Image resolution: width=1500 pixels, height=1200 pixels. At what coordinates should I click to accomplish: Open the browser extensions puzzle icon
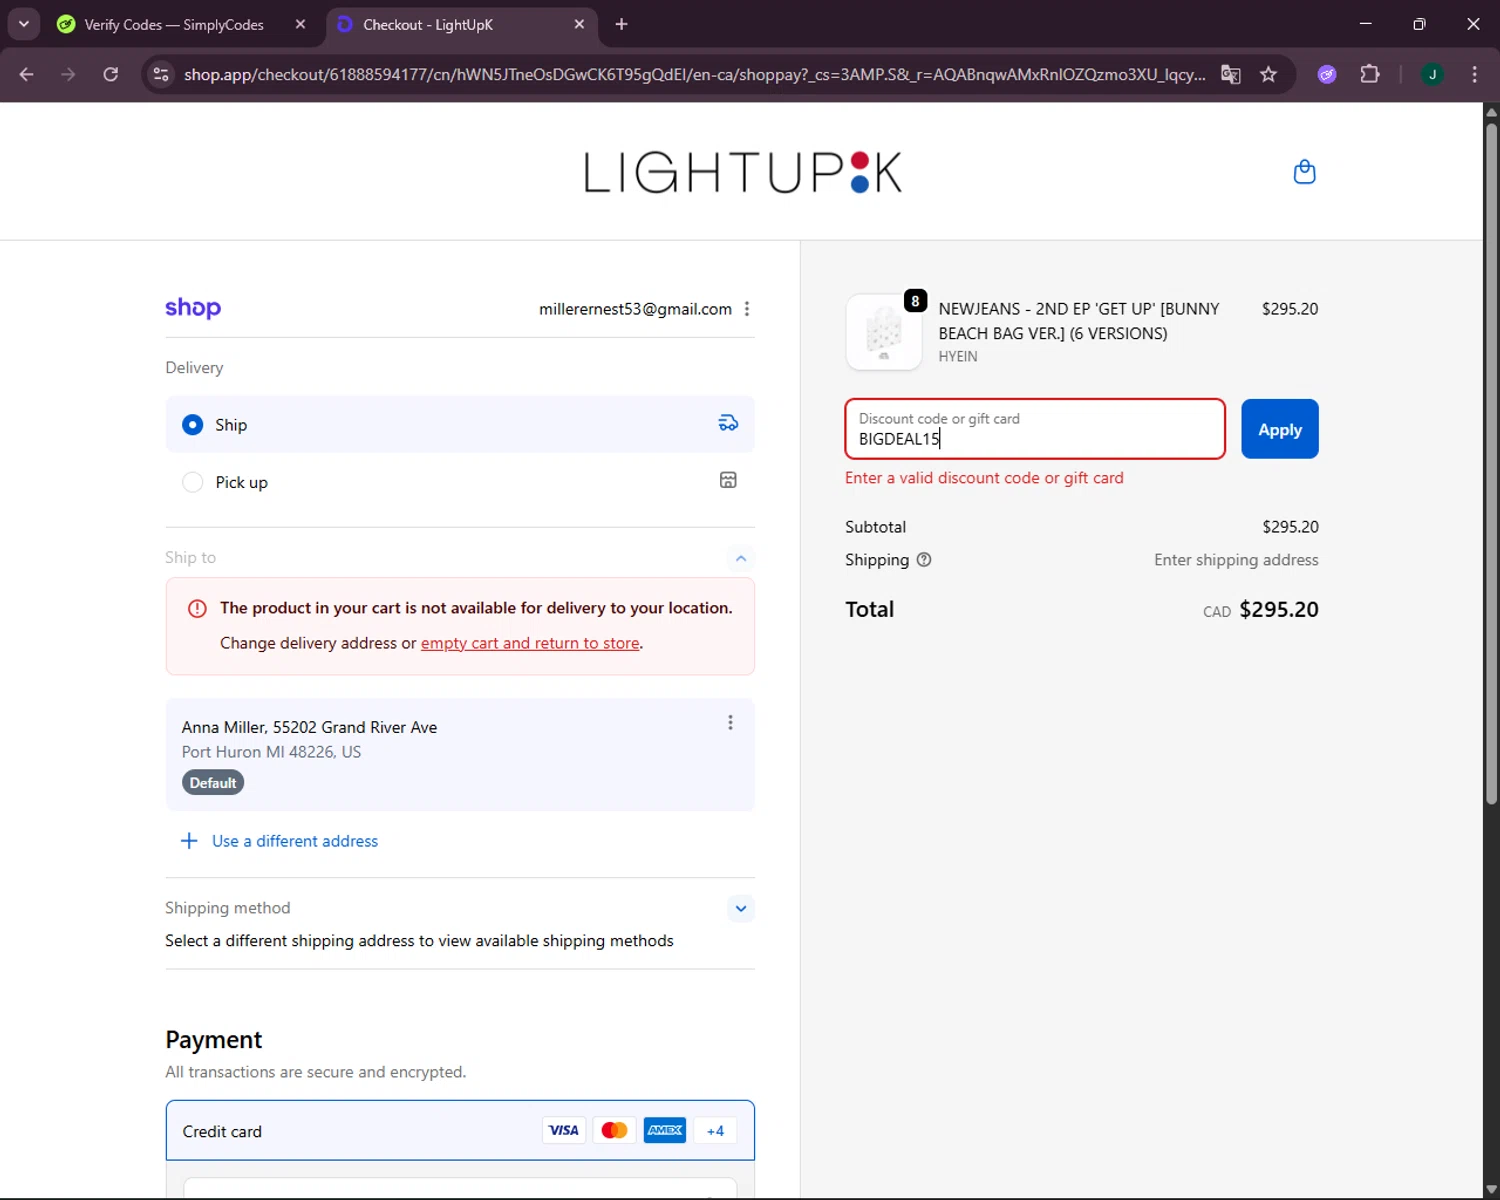point(1370,74)
